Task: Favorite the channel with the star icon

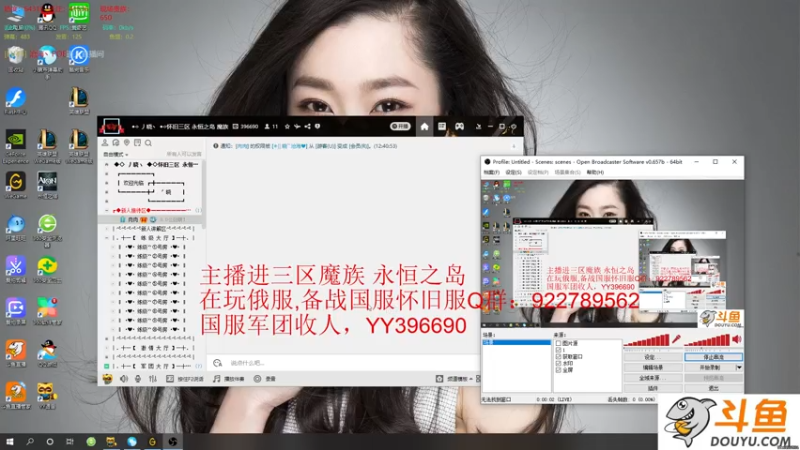Action: coord(287,127)
